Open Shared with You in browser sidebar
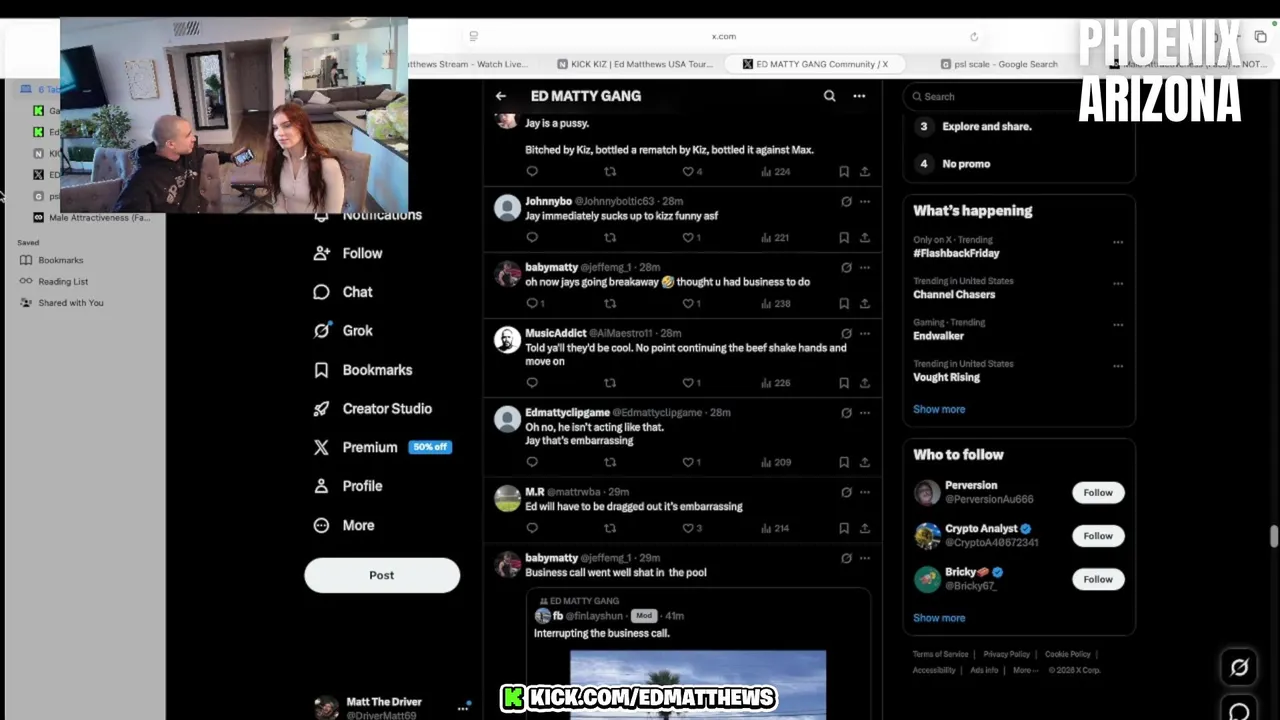This screenshot has width=1280, height=720. point(70,302)
